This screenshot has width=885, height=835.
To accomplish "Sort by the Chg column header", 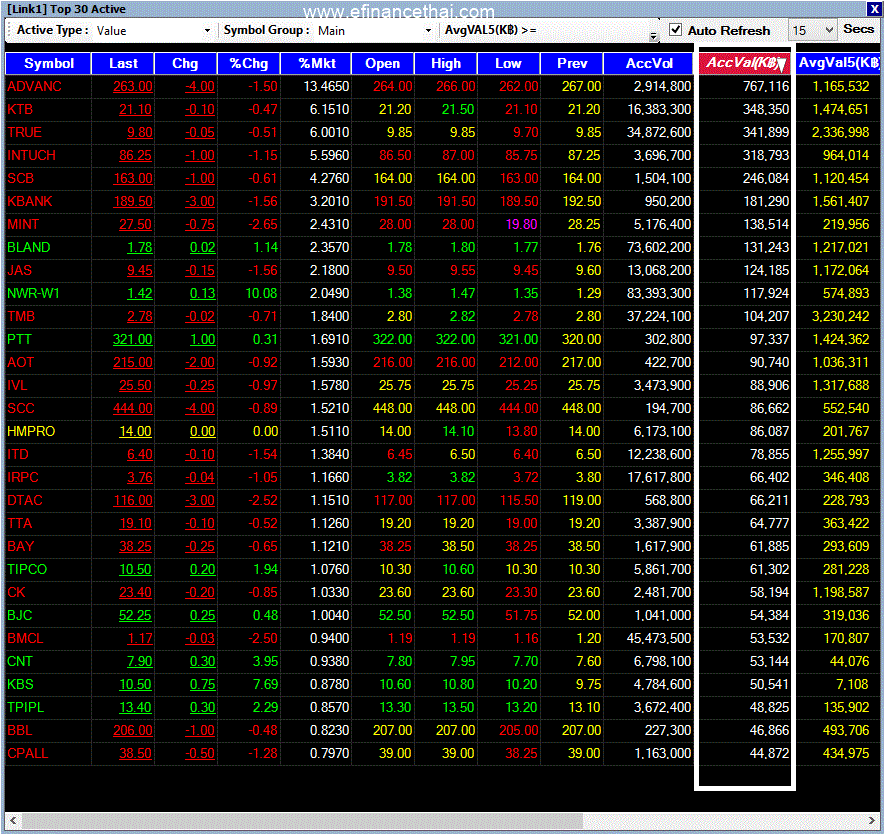I will tap(185, 63).
